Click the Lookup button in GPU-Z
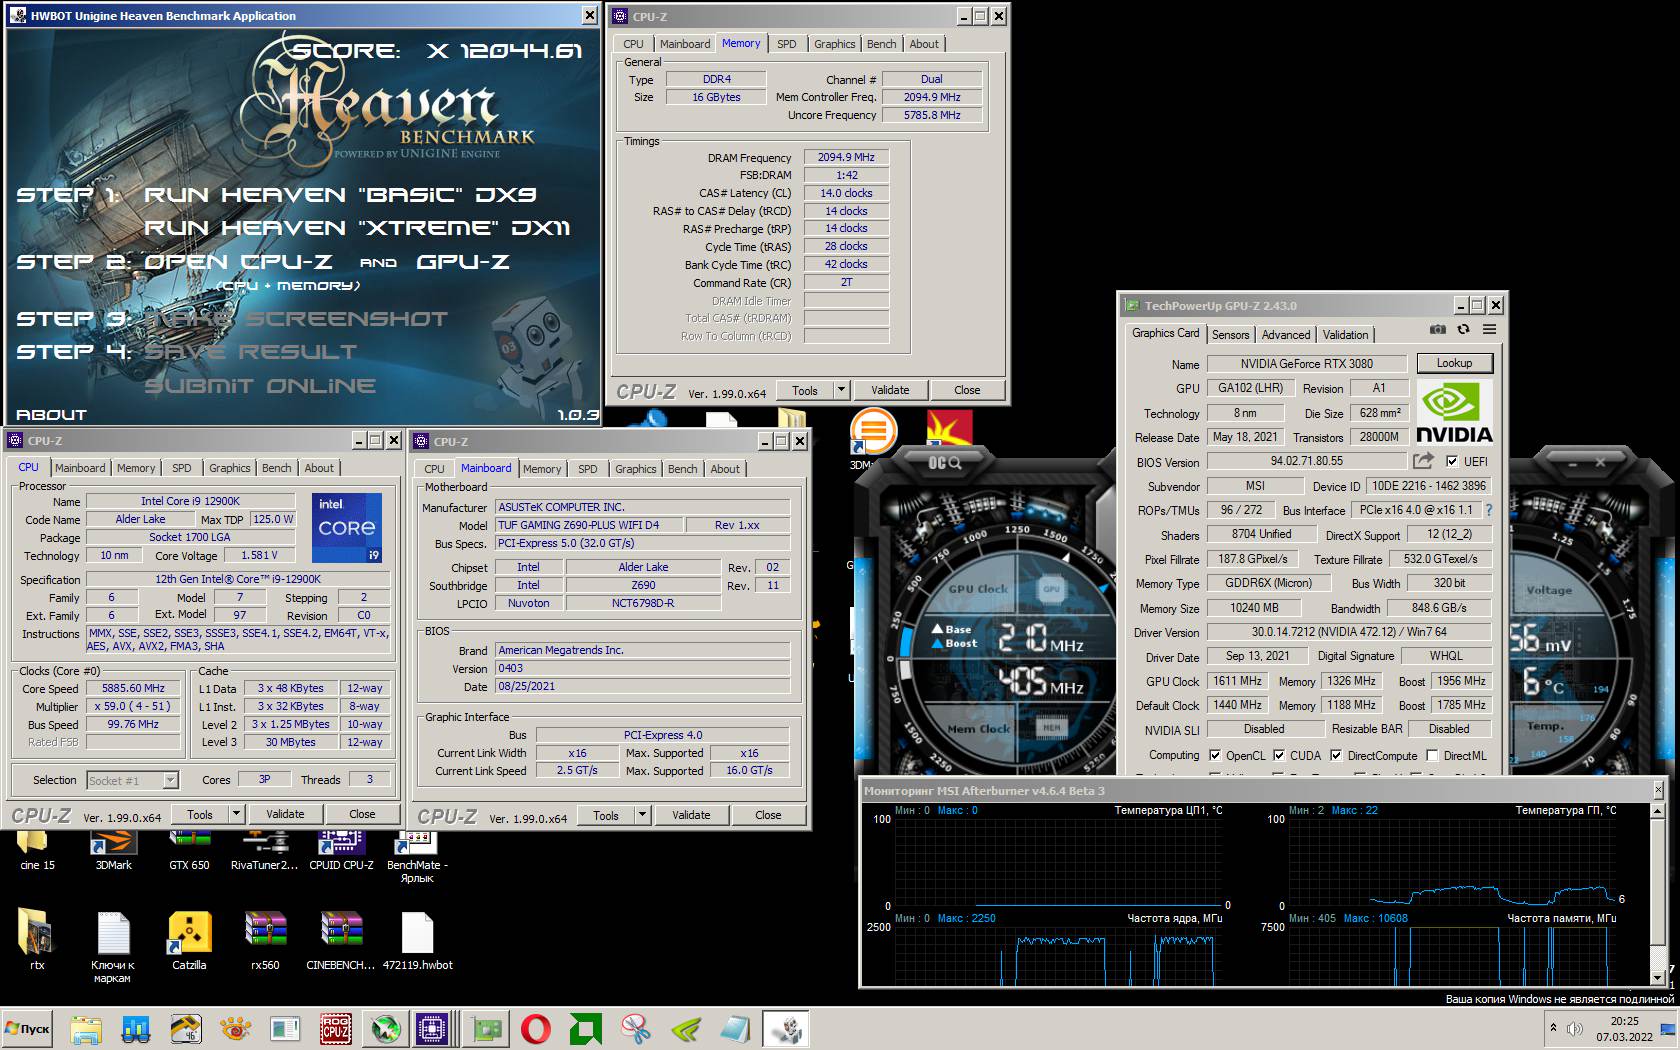Screen dimensions: 1680x1050 coord(1454,363)
